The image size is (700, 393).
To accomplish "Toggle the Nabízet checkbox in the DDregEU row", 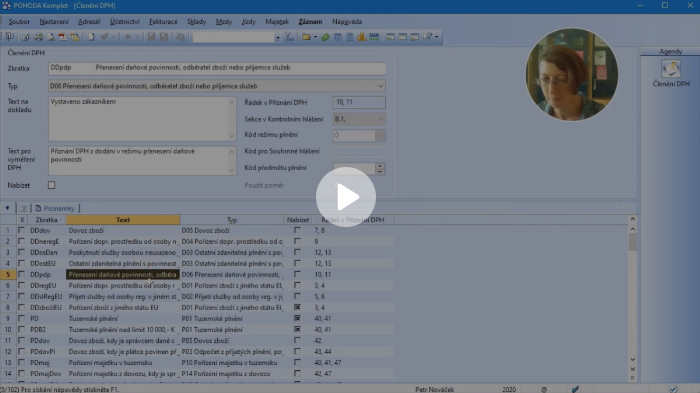I will coord(297,285).
